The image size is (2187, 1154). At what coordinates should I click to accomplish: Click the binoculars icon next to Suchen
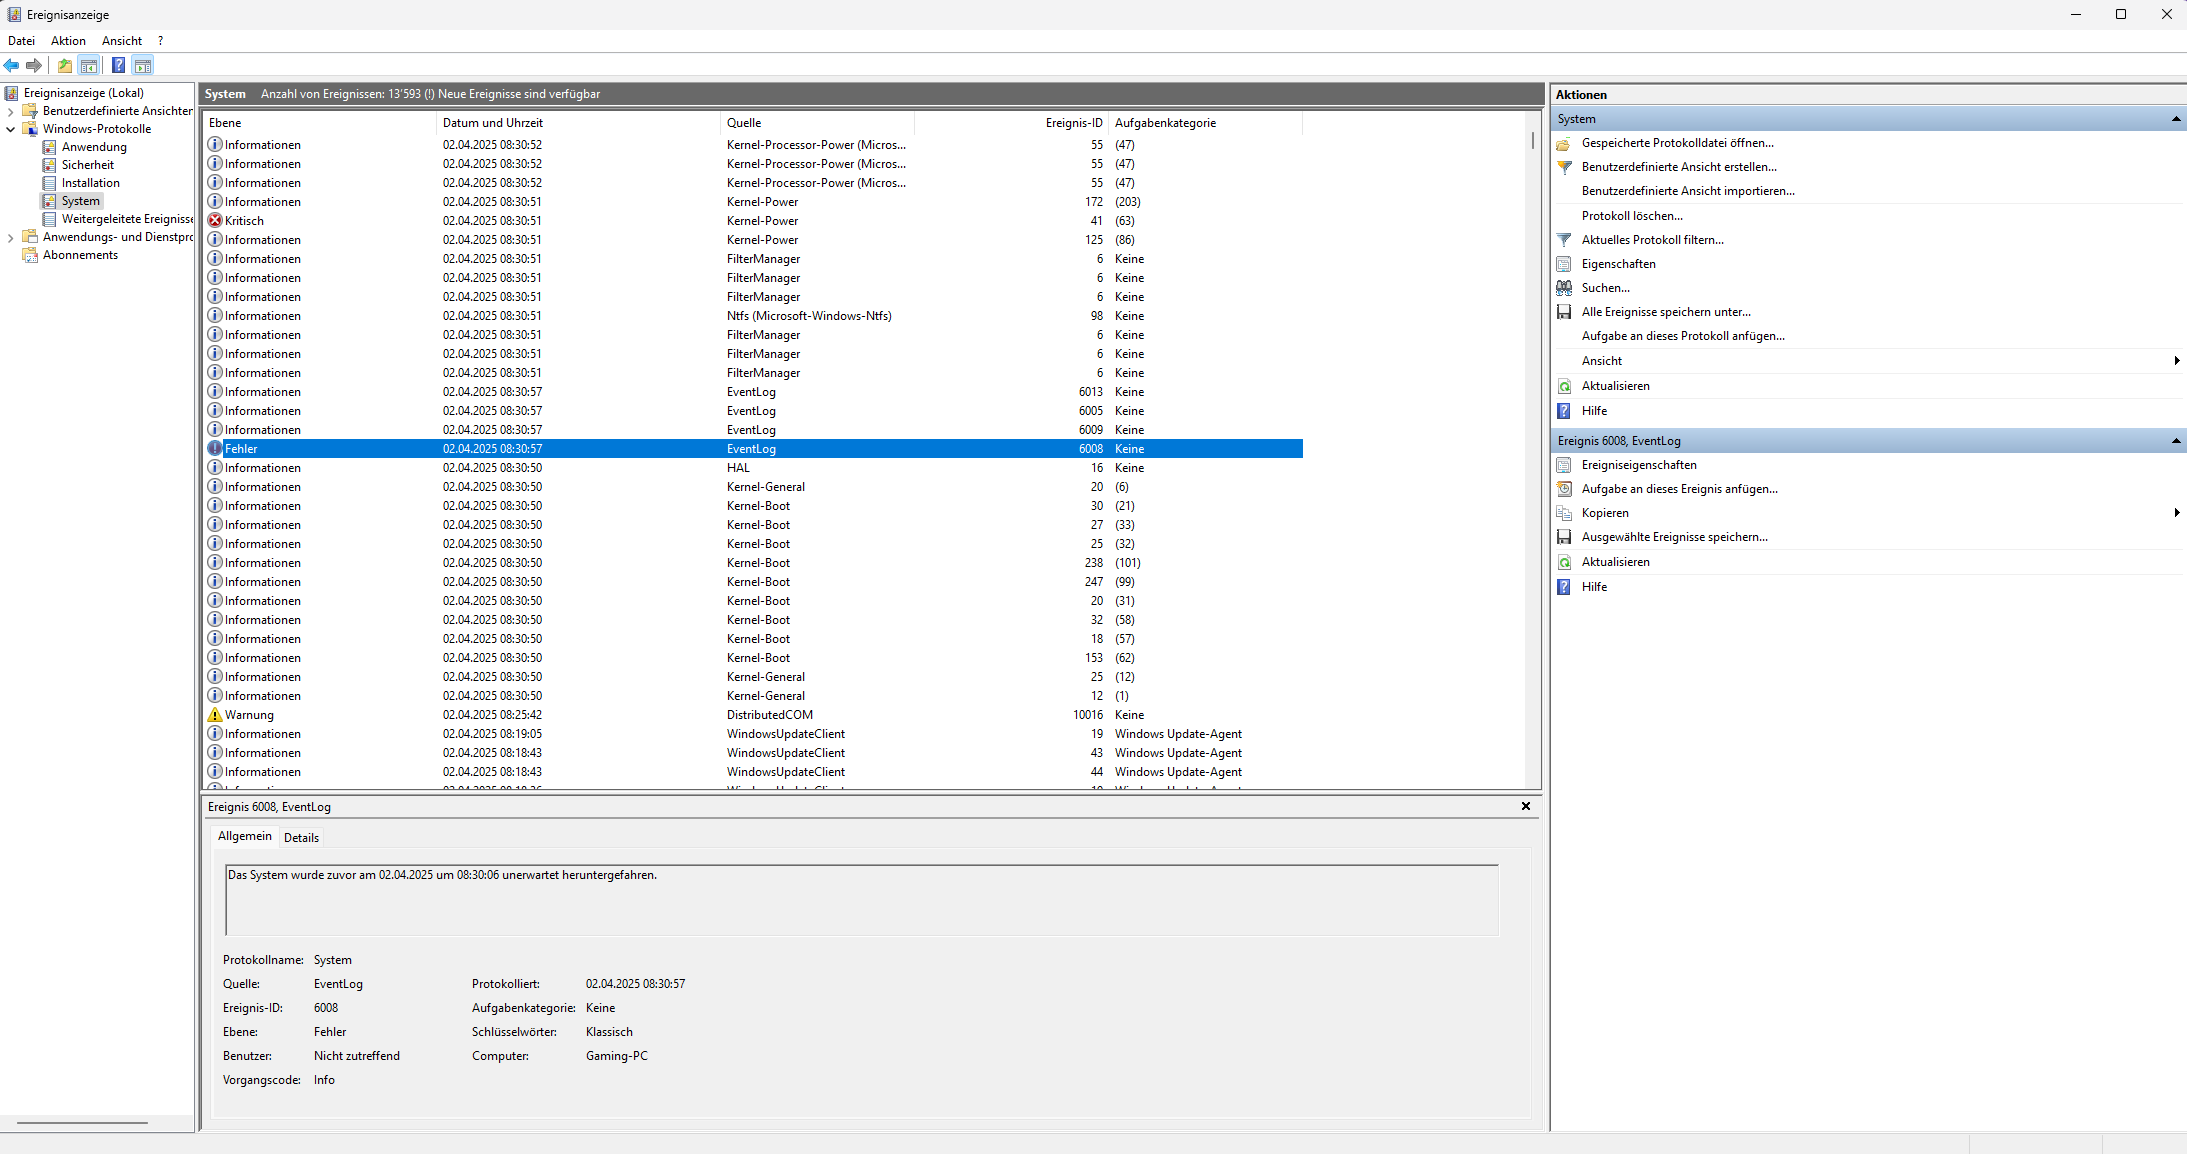[x=1565, y=288]
